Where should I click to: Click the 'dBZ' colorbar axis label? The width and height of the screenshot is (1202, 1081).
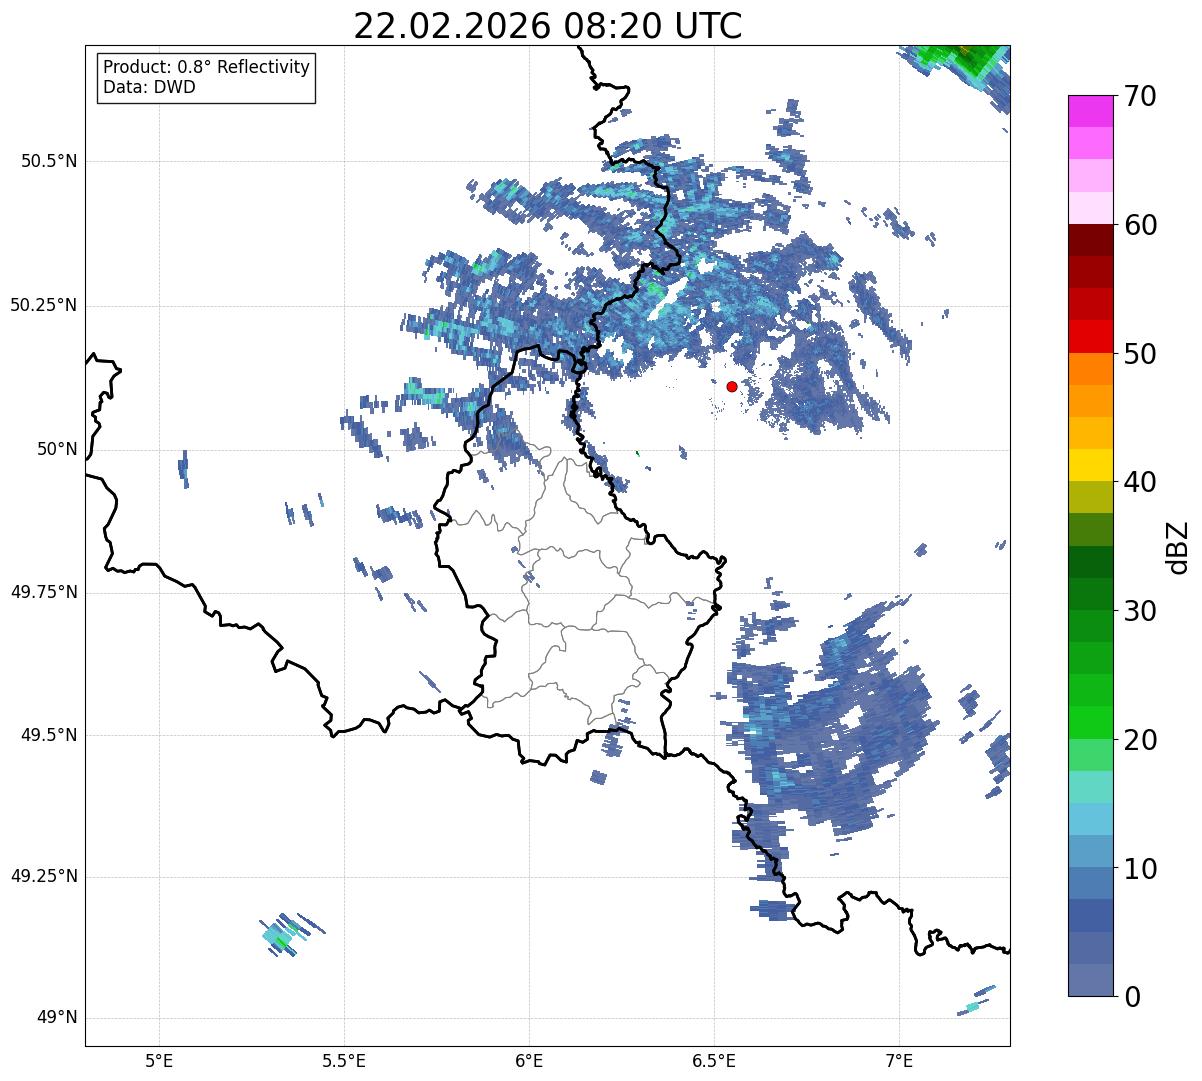pos(1178,547)
